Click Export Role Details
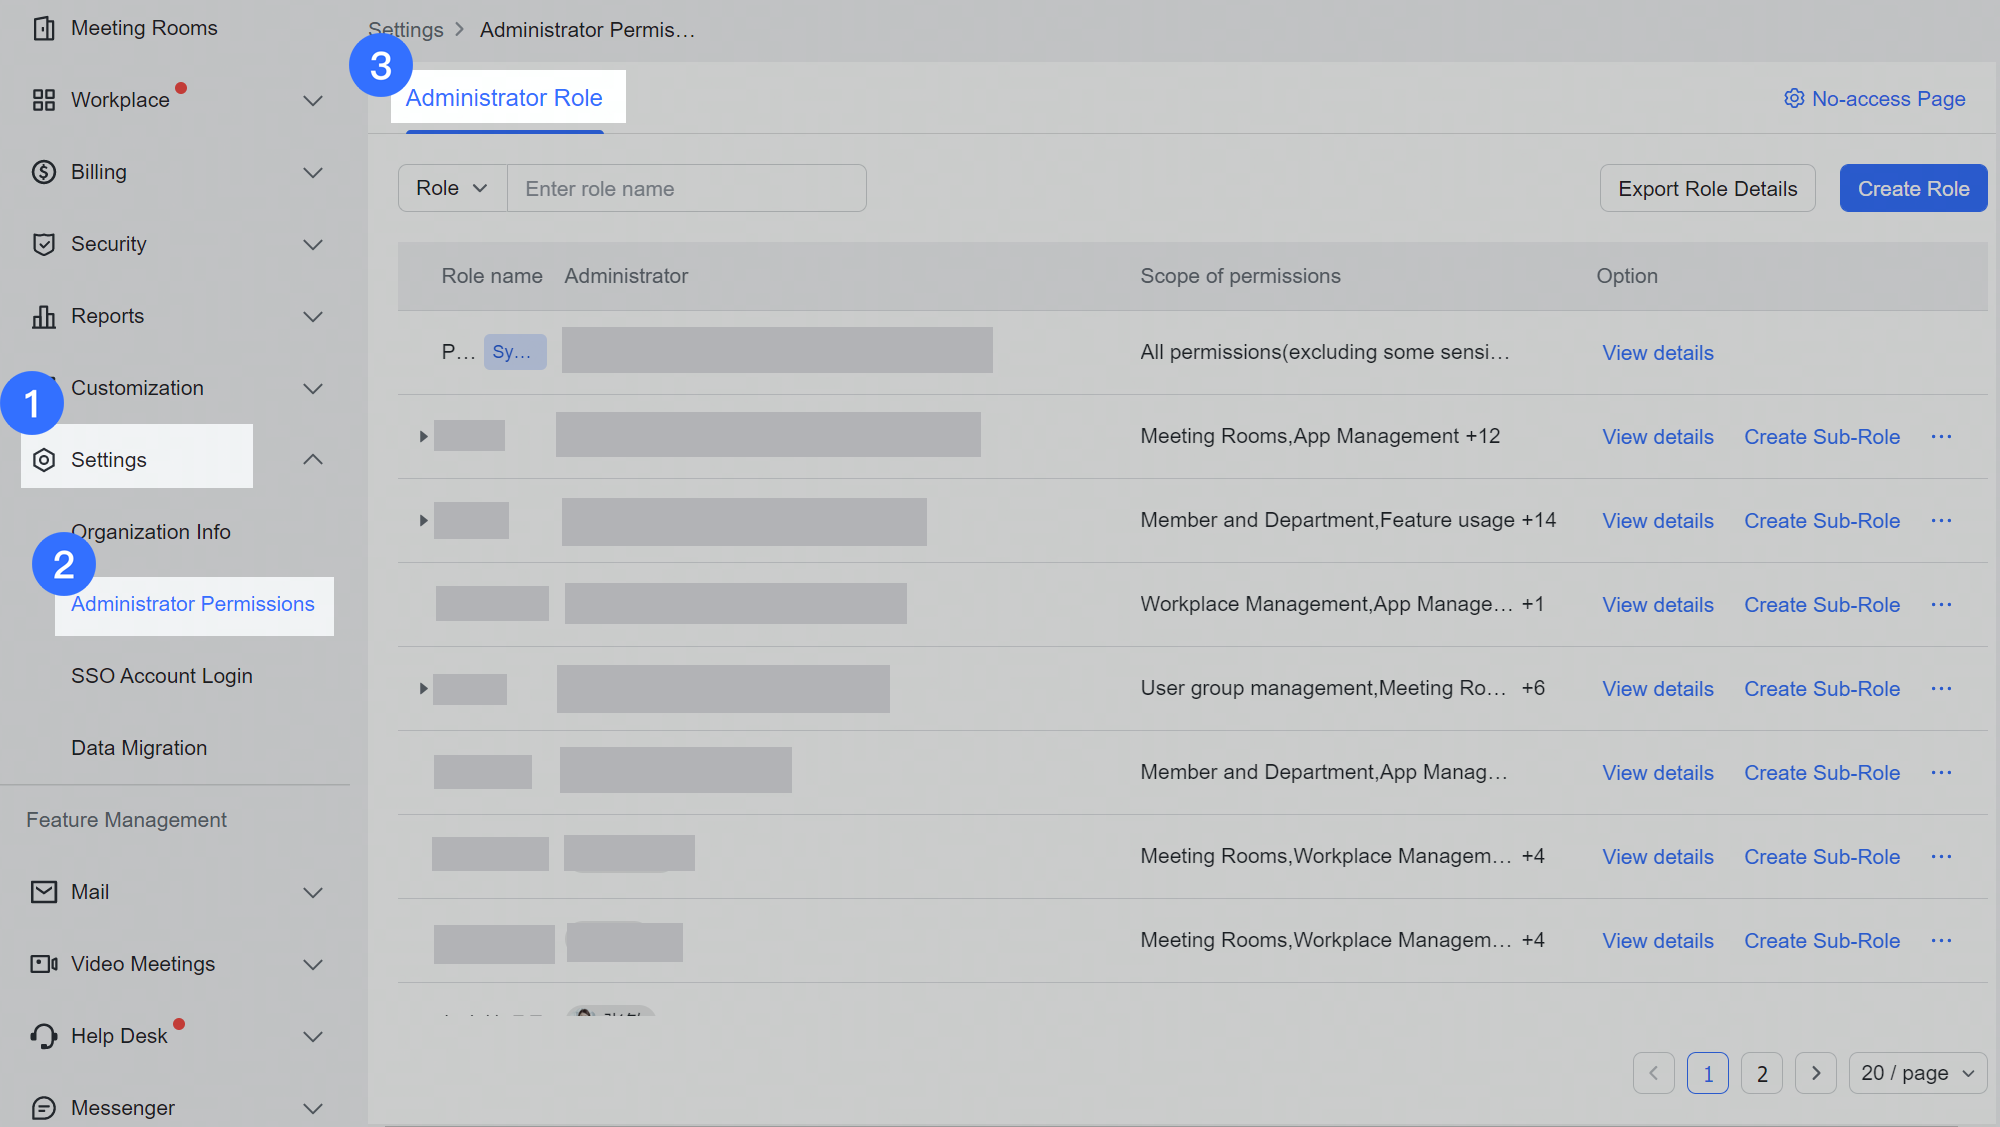Viewport: 2000px width, 1127px height. [x=1707, y=188]
